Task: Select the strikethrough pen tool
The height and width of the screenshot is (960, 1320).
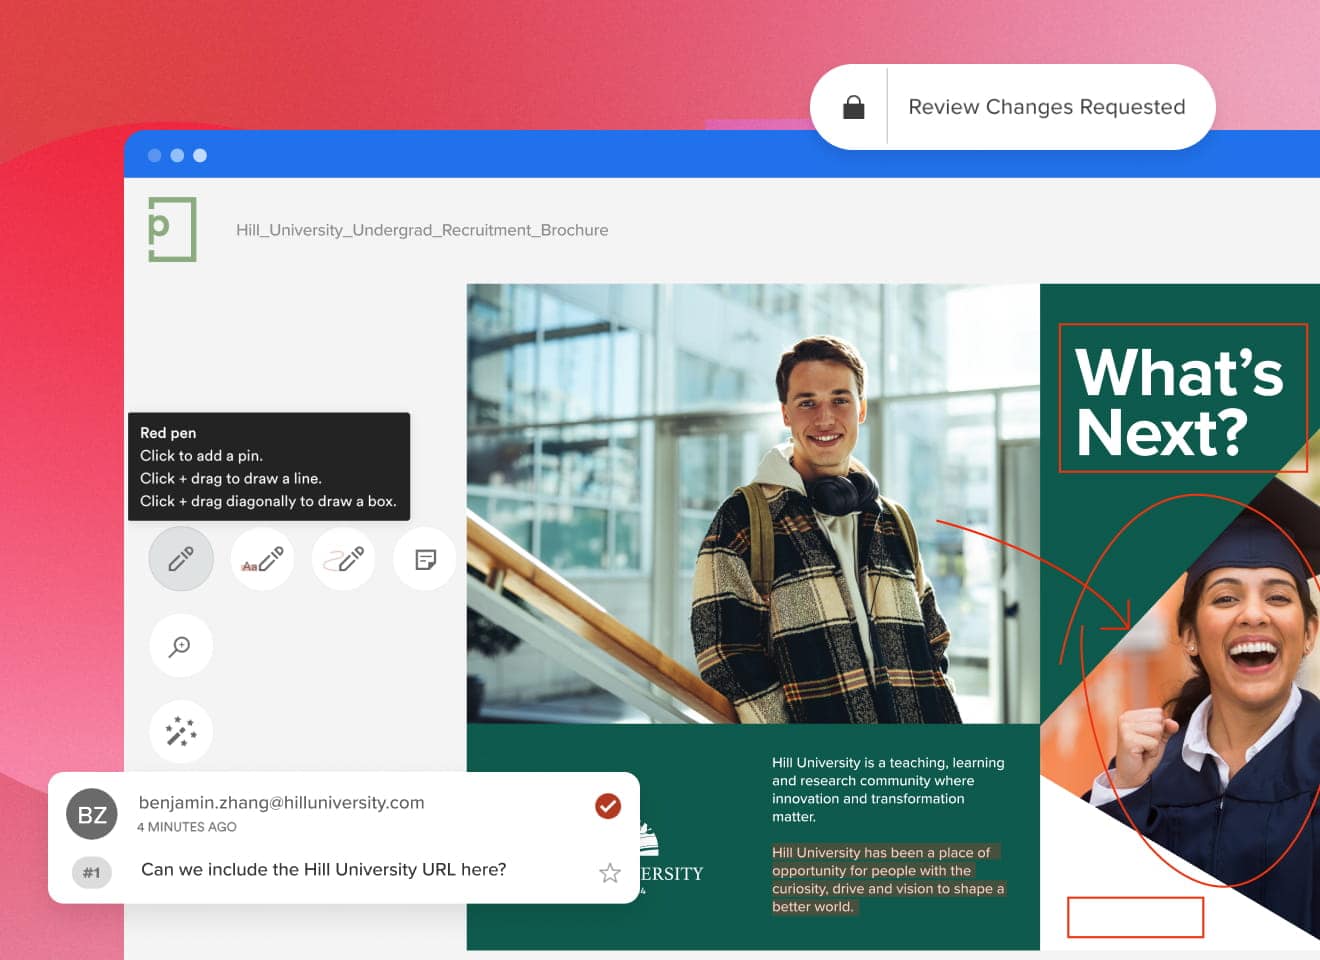Action: pyautogui.click(x=343, y=559)
